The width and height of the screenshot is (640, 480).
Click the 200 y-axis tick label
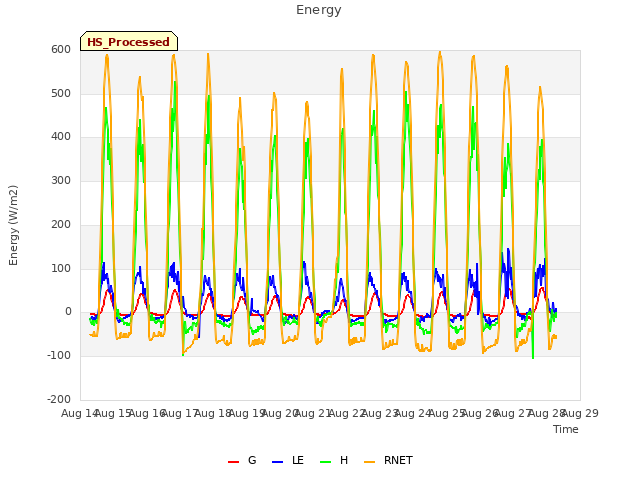(x=61, y=224)
